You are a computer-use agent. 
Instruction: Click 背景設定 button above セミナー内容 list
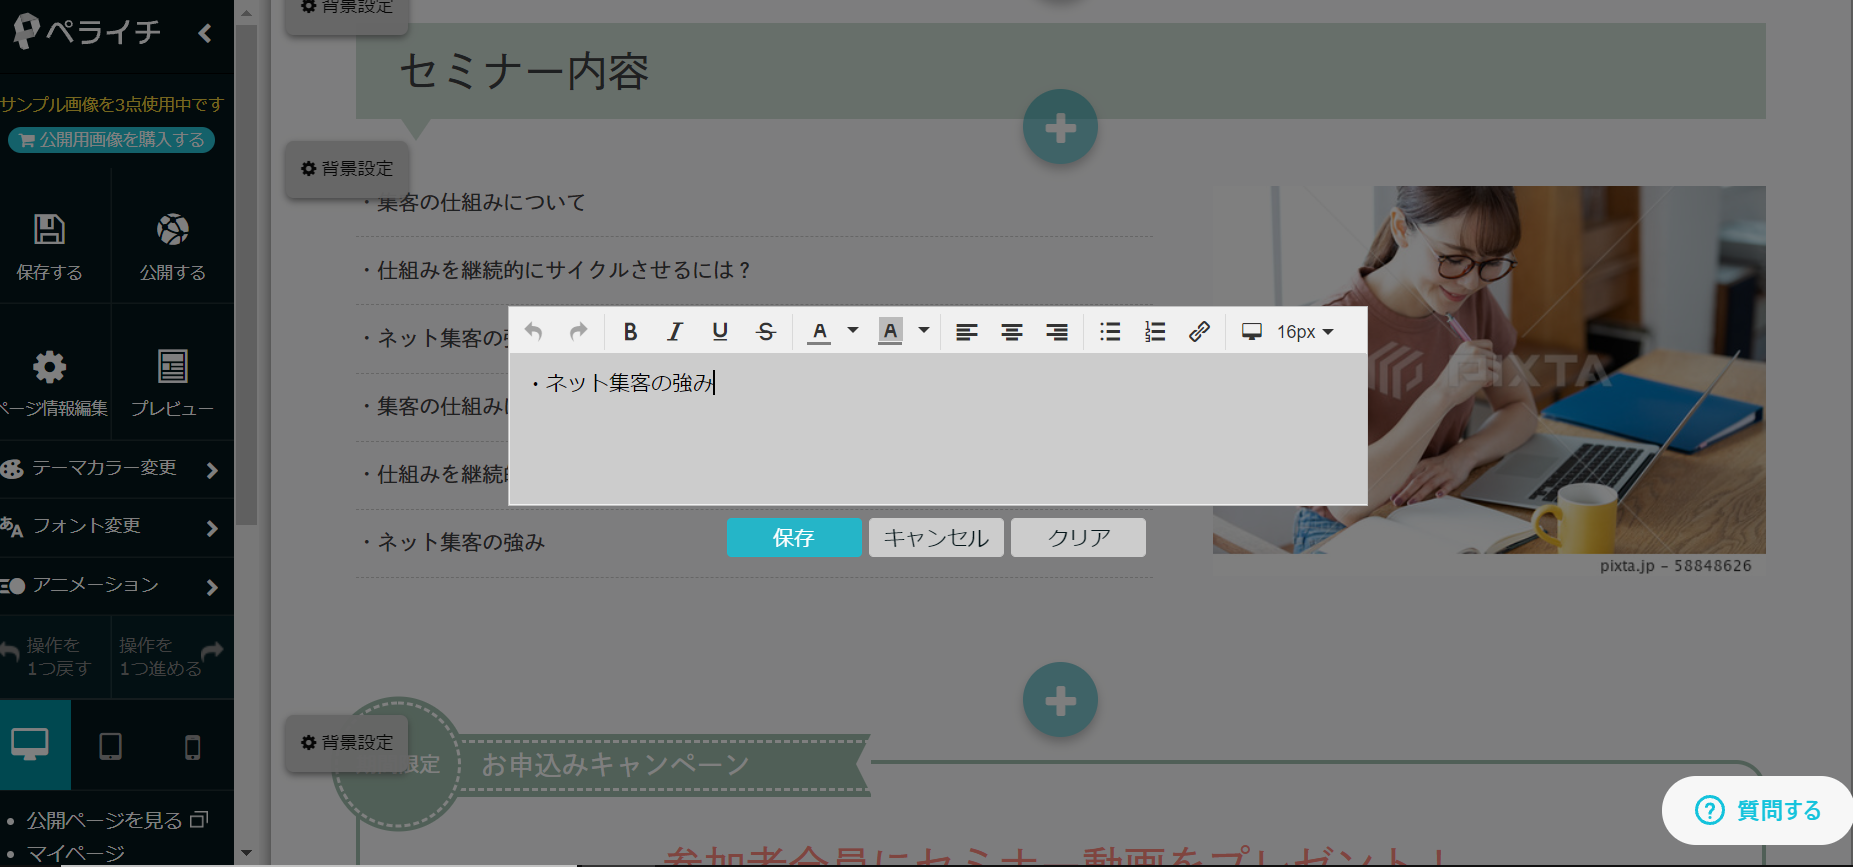(347, 169)
